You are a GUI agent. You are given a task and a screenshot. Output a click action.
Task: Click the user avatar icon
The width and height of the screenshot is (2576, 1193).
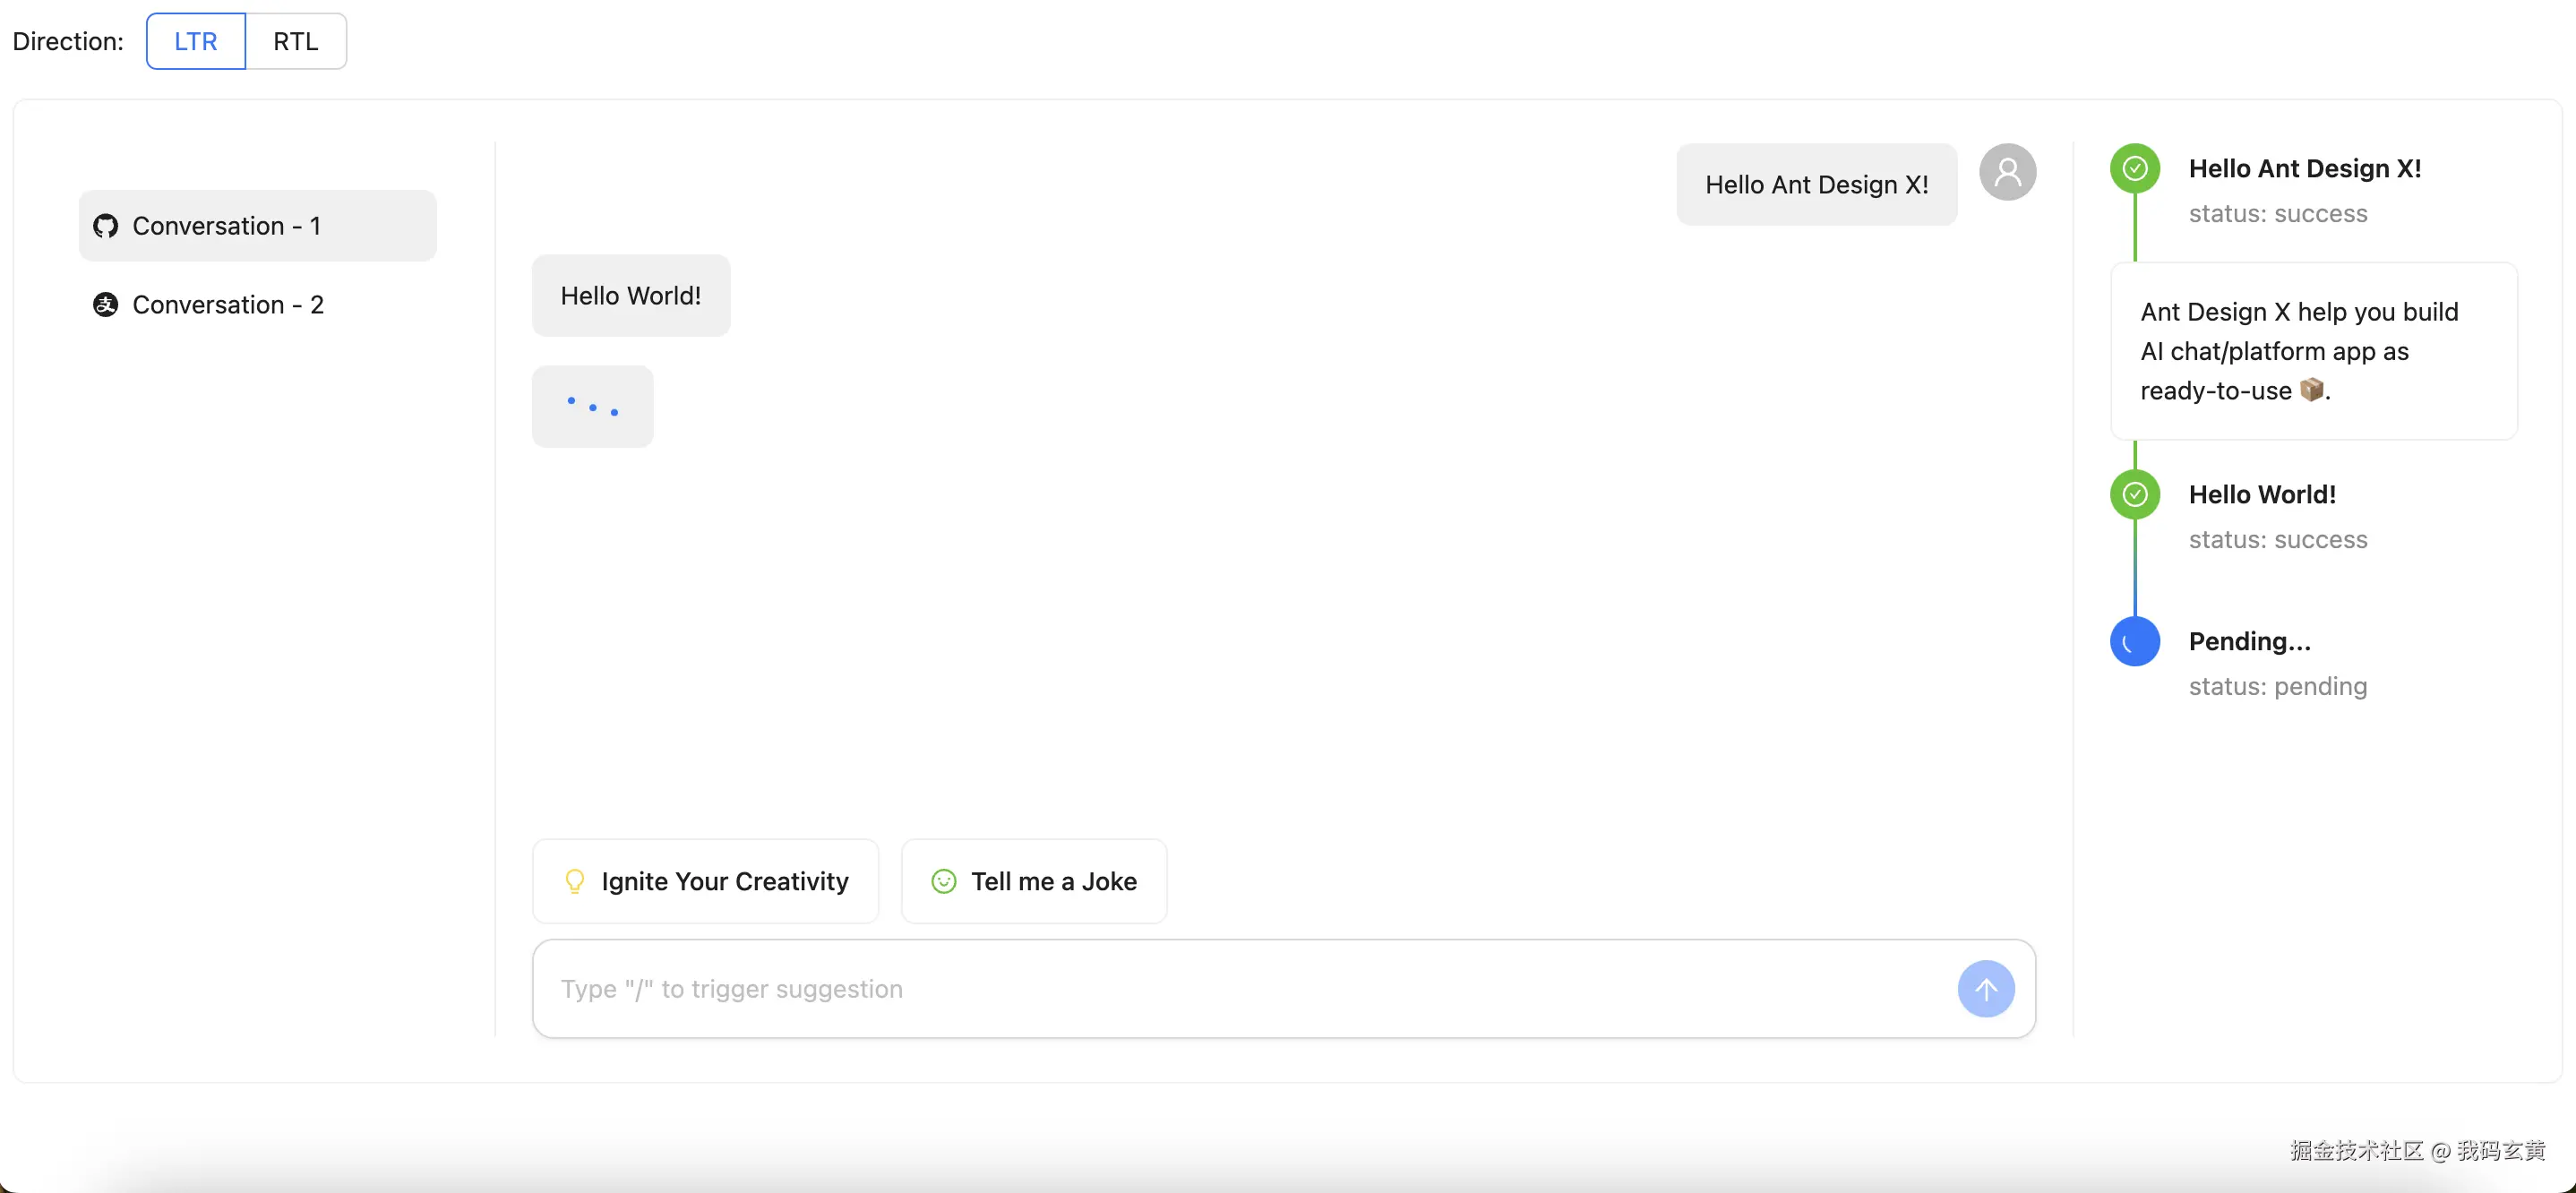(2007, 172)
